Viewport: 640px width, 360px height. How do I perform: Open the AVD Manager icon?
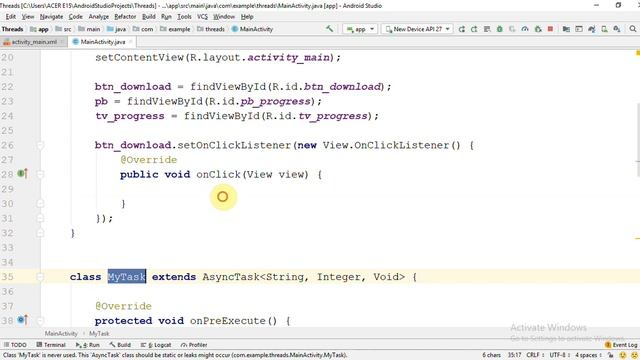(604, 29)
